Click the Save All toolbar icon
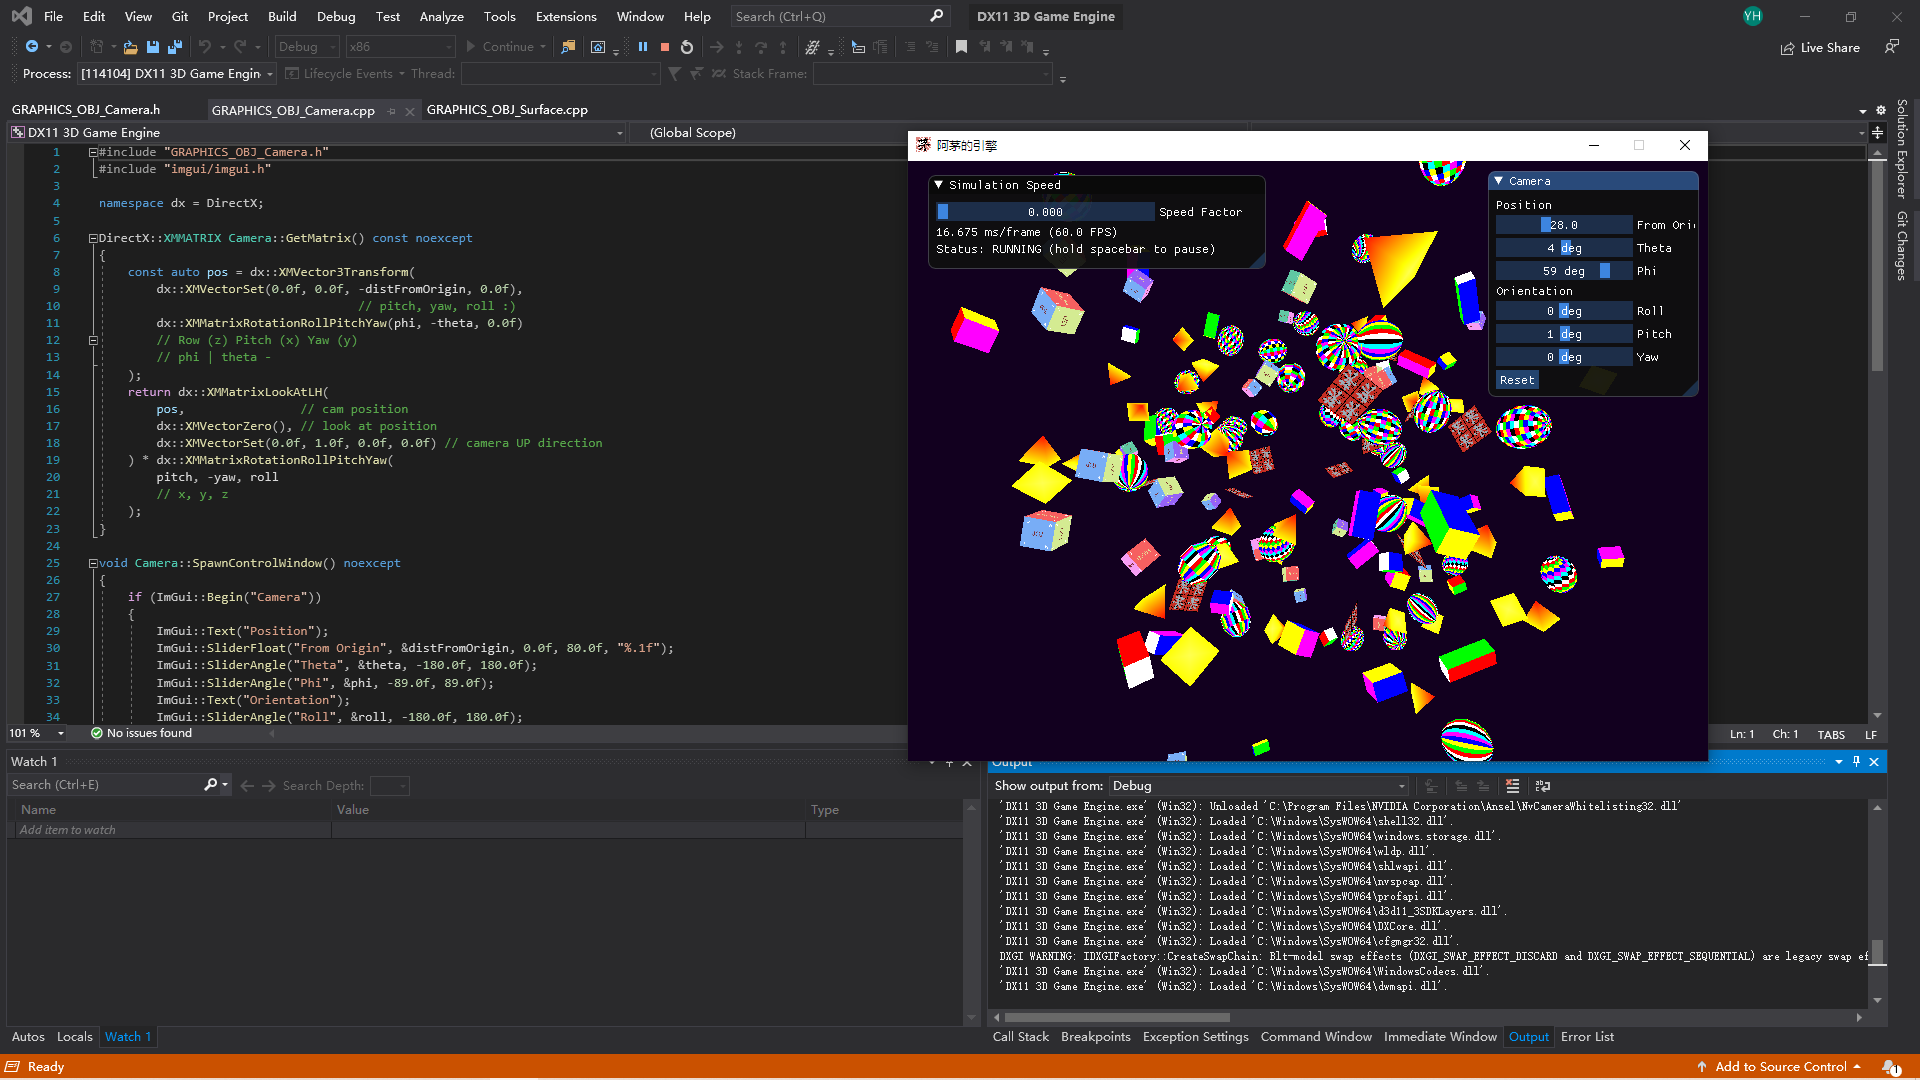Screen dimensions: 1920x1080 tap(175, 47)
